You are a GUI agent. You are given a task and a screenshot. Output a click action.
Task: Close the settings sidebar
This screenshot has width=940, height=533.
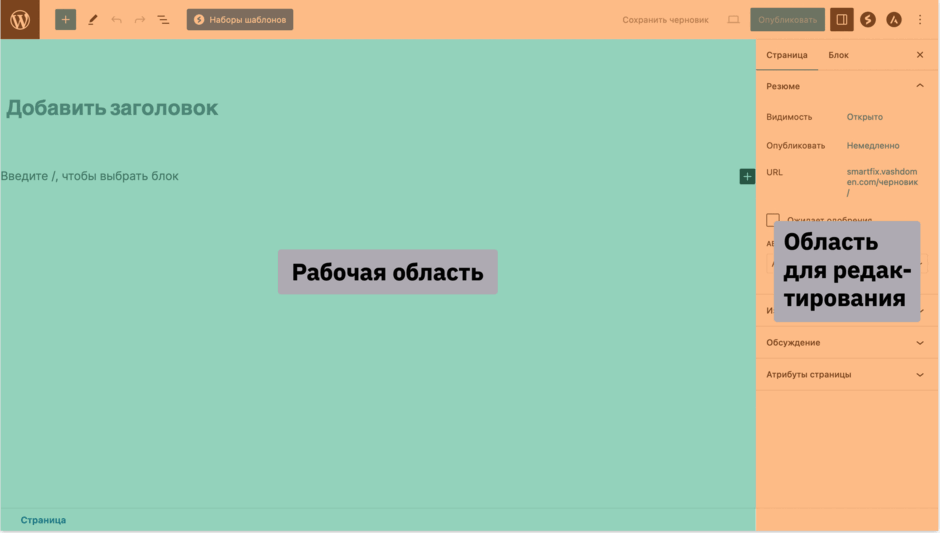[920, 55]
